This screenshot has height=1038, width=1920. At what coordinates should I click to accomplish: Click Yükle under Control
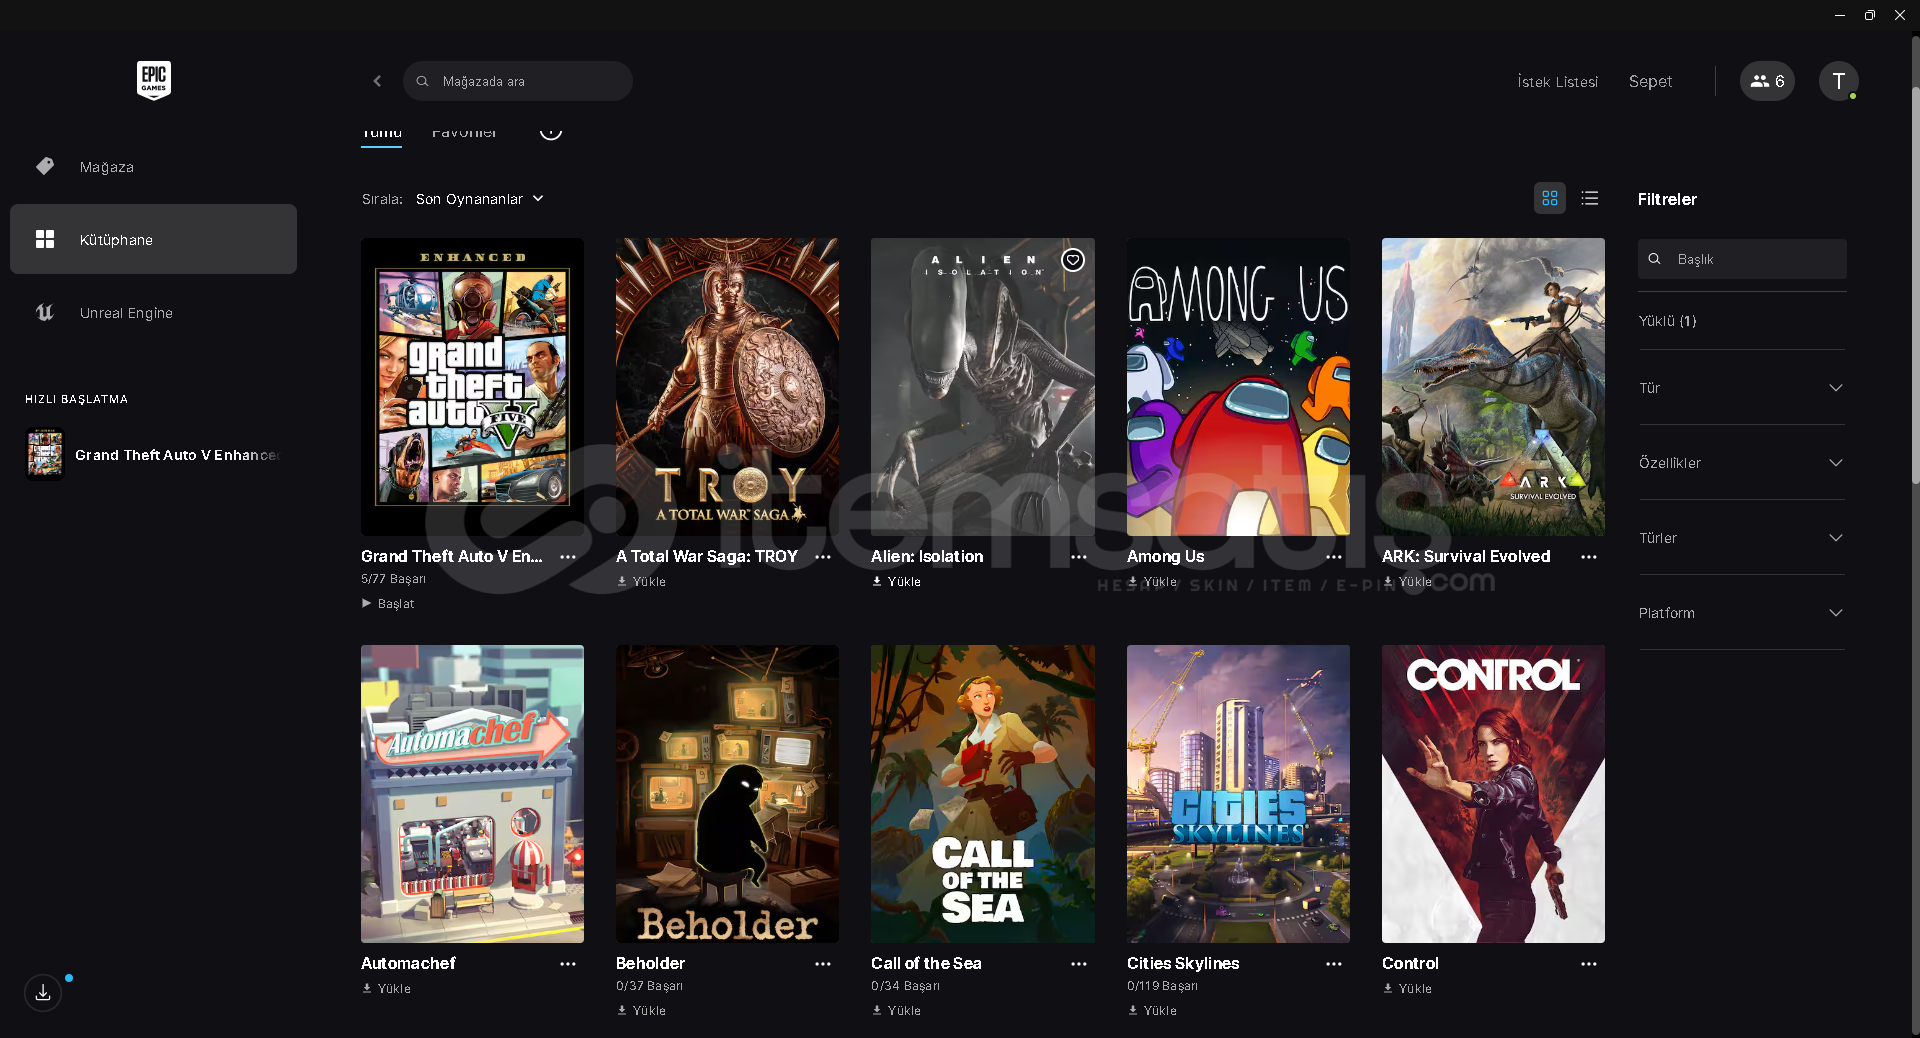pyautogui.click(x=1407, y=989)
